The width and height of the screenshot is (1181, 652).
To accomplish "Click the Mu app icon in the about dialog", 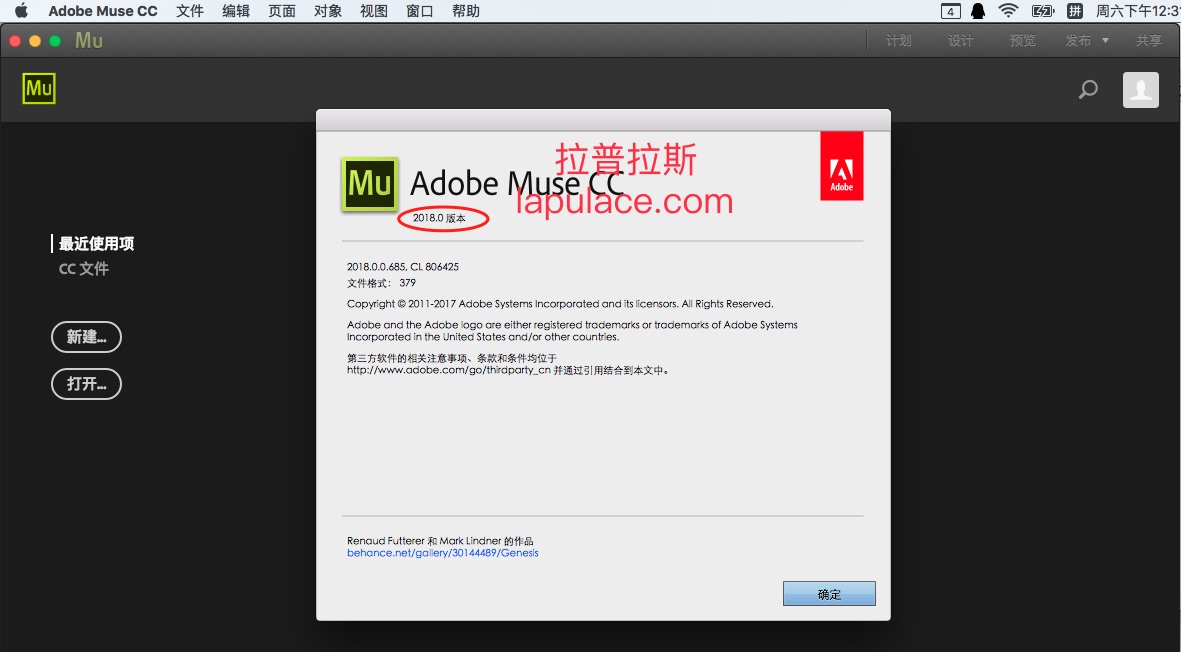I will point(370,184).
